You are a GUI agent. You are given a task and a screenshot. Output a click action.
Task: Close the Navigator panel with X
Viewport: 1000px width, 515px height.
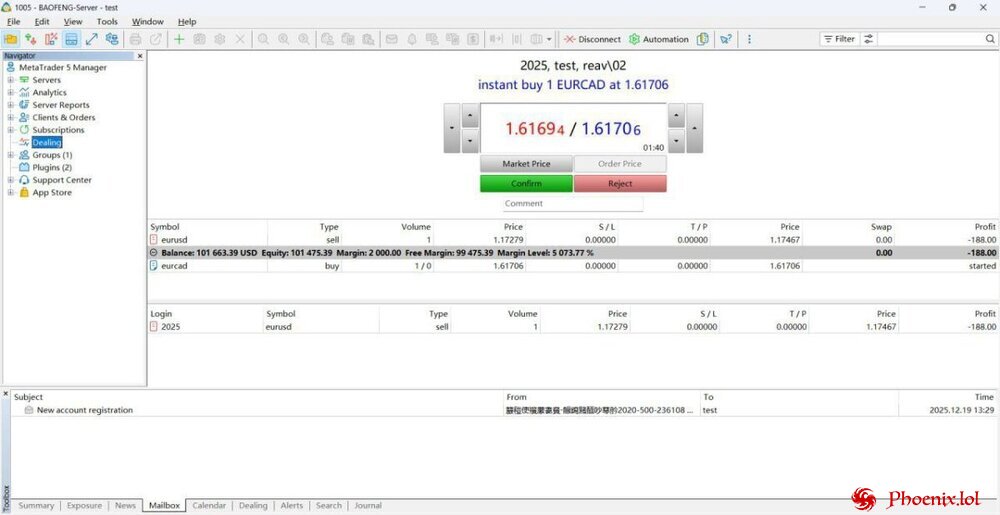point(140,56)
